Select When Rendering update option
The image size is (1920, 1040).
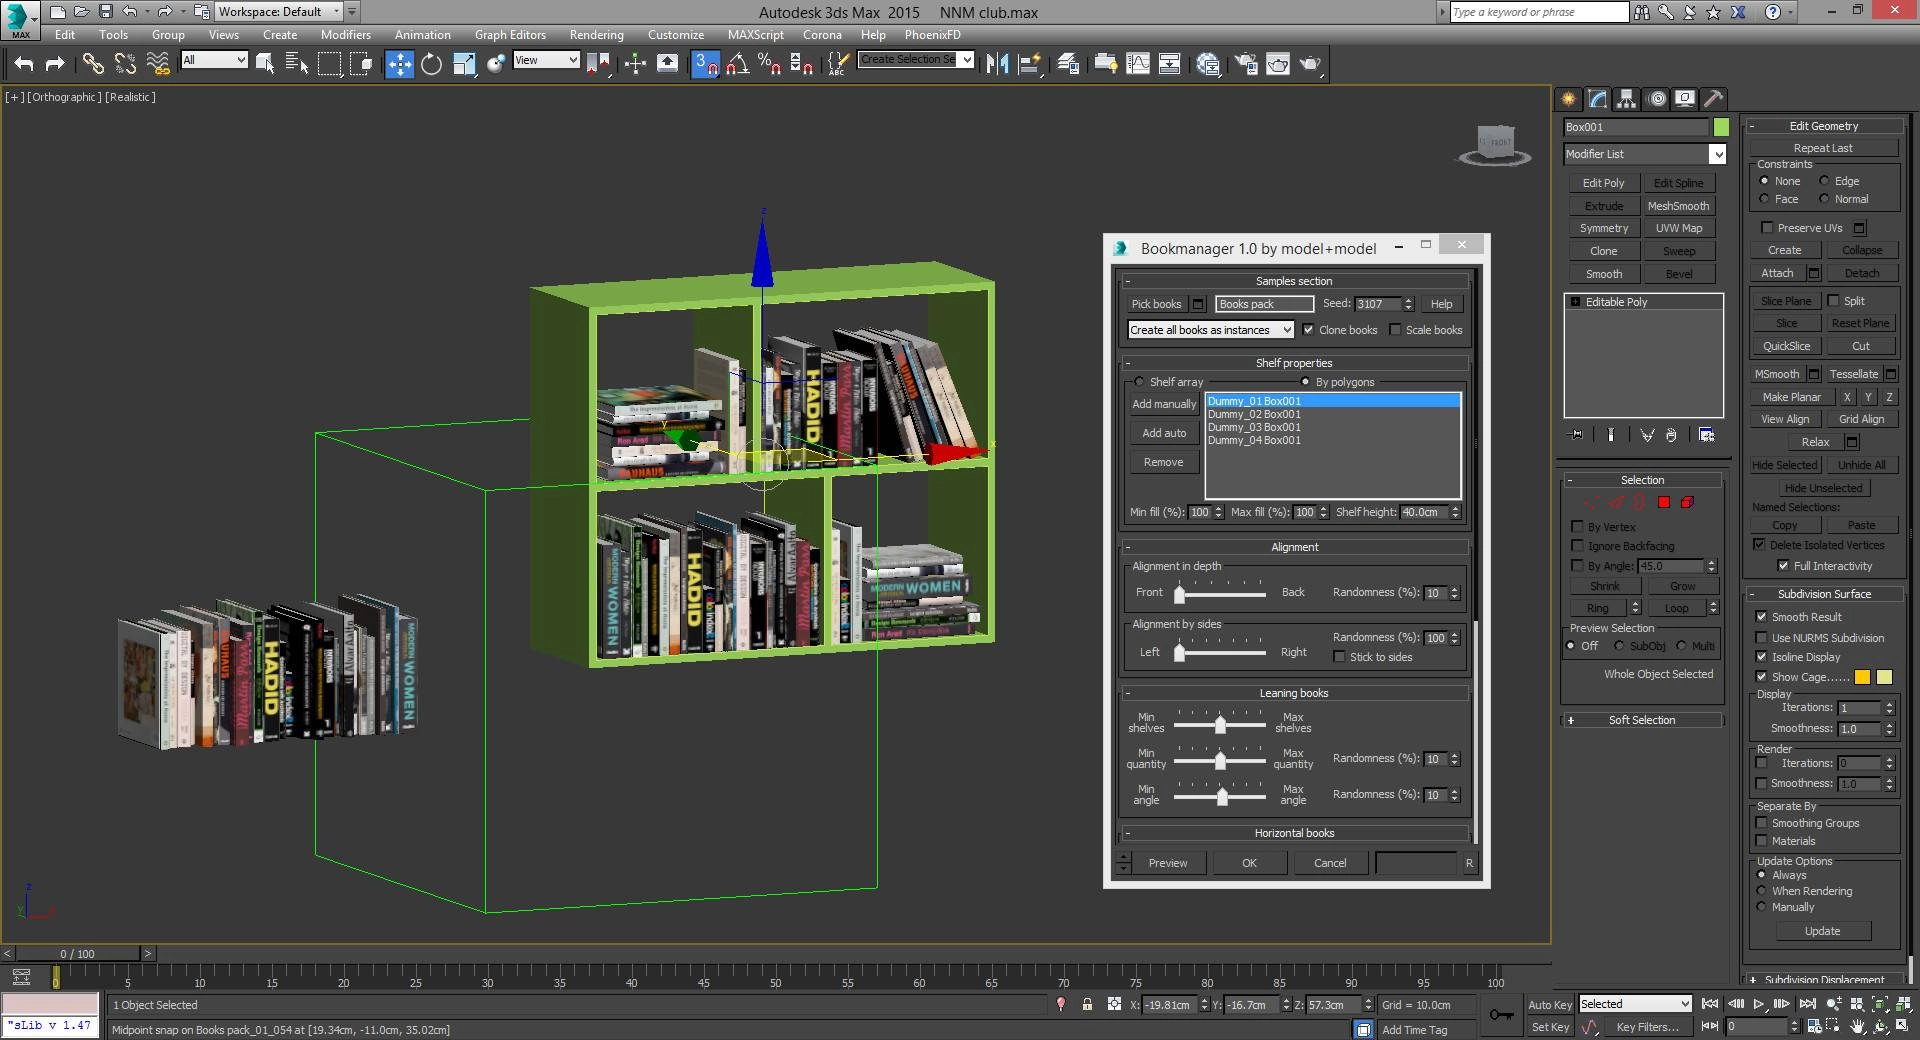(x=1761, y=891)
